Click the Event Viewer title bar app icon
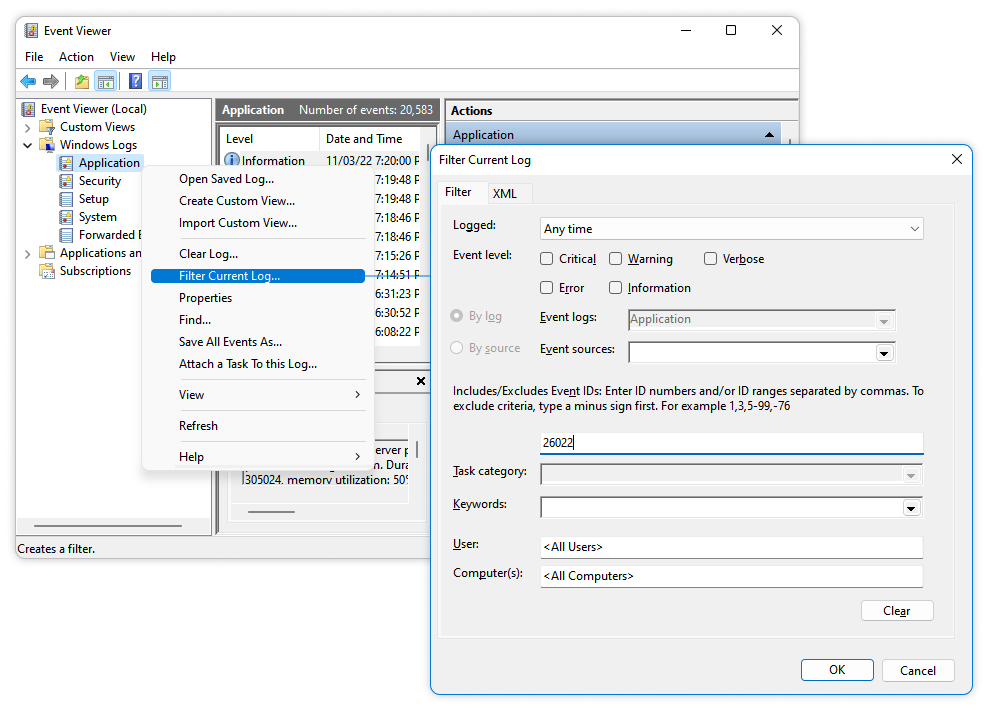The height and width of the screenshot is (709, 1000). 31,31
